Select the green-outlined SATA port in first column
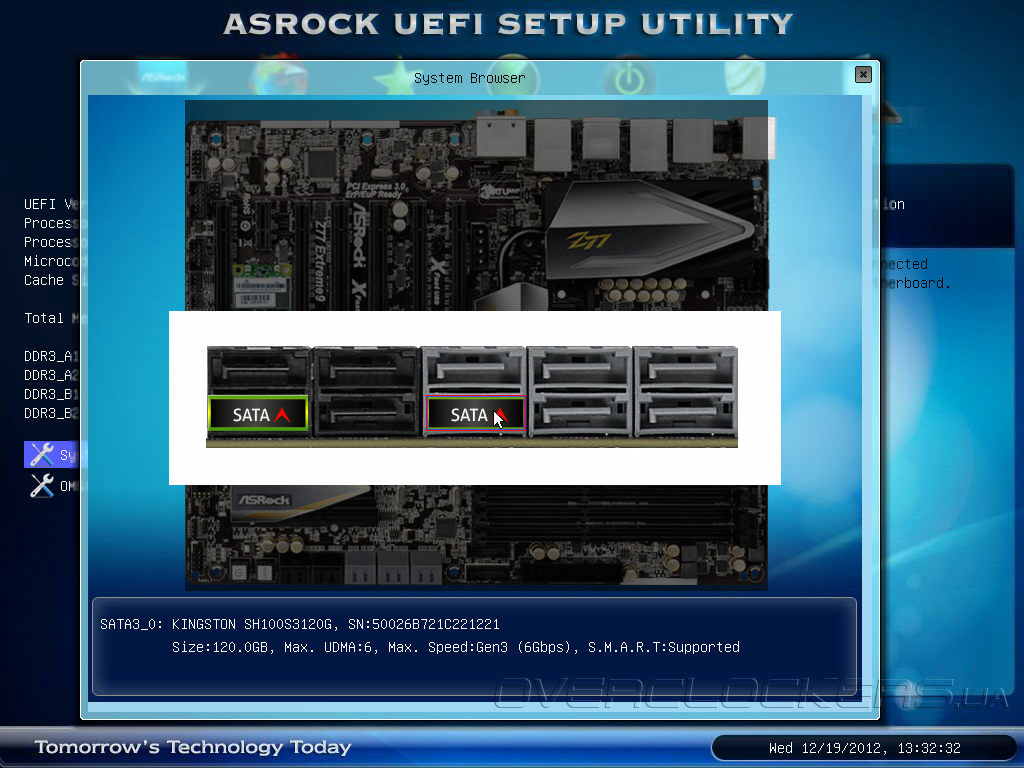Image resolution: width=1024 pixels, height=768 pixels. [x=258, y=413]
